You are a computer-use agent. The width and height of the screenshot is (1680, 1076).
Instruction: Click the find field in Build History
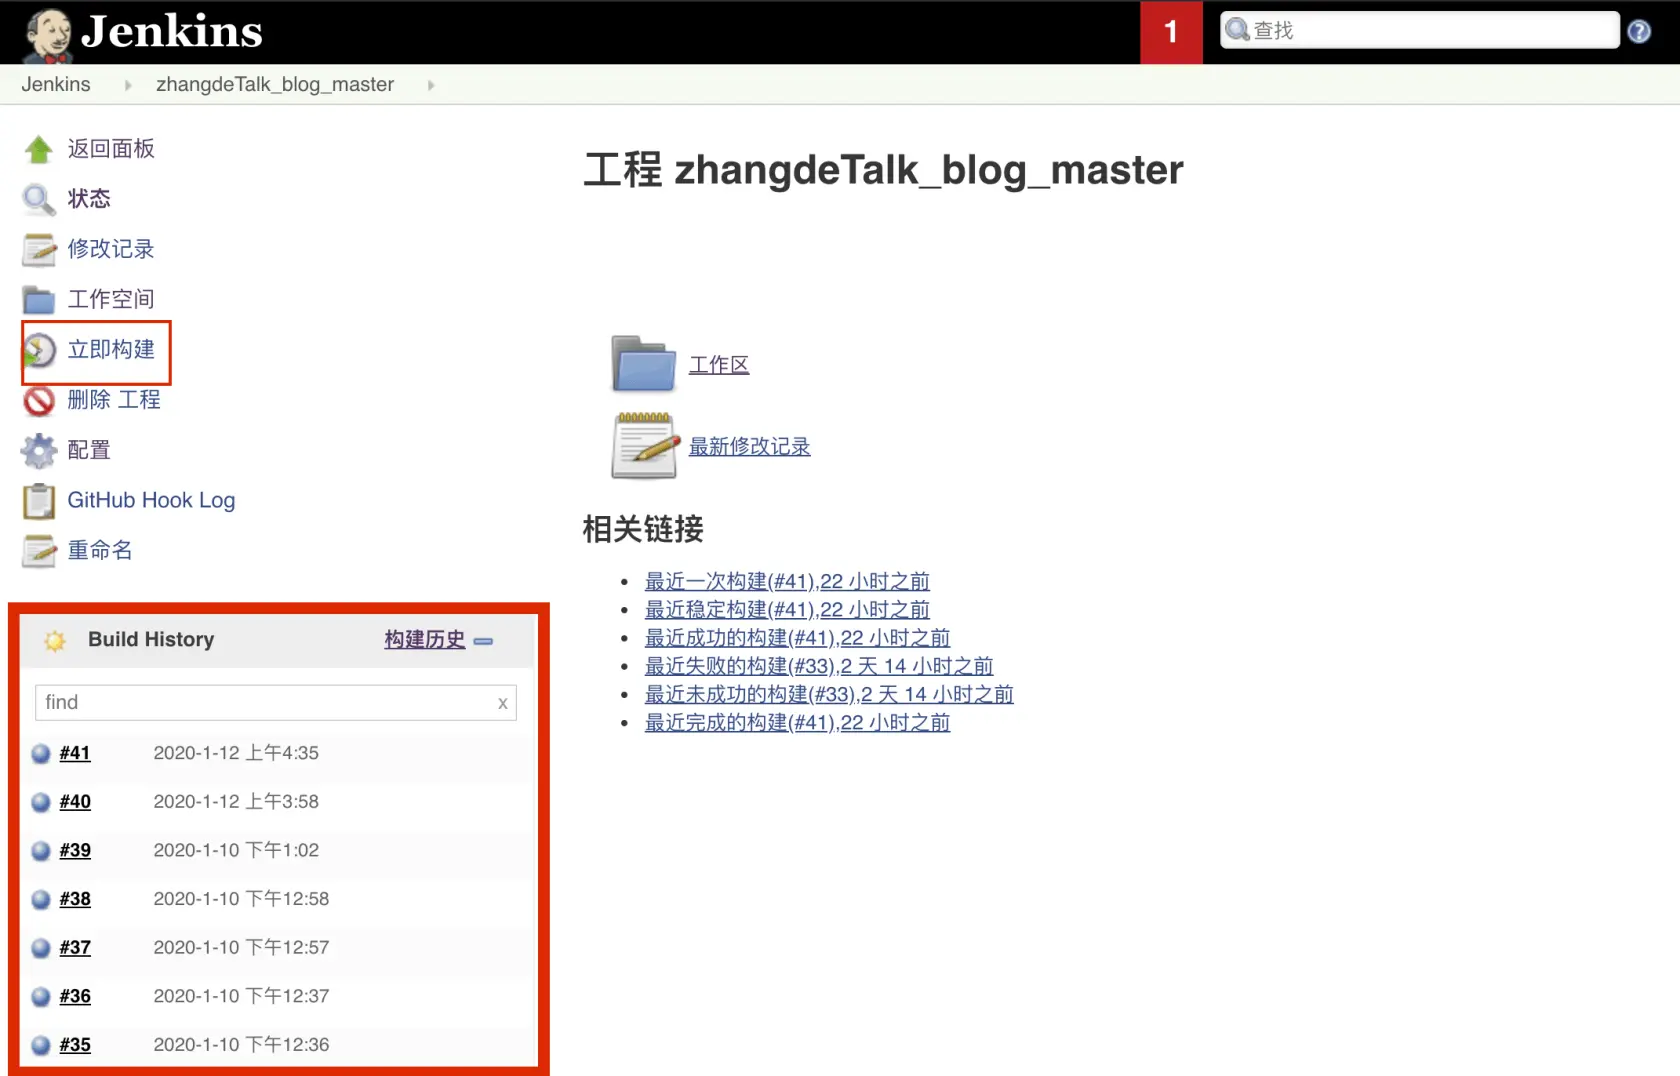(265, 702)
